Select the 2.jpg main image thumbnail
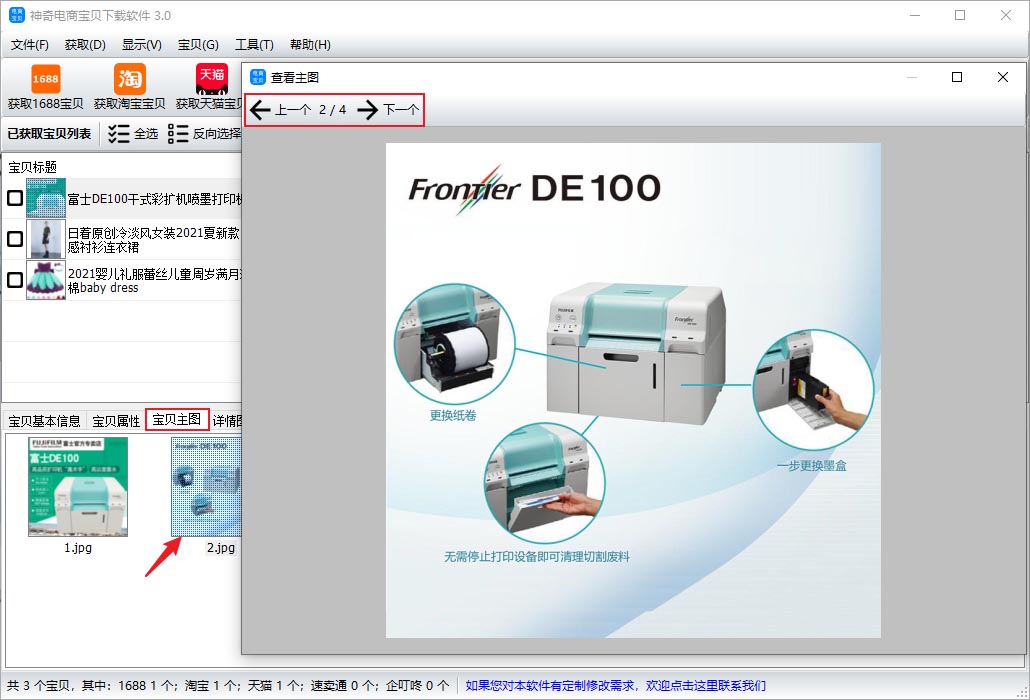 206,487
